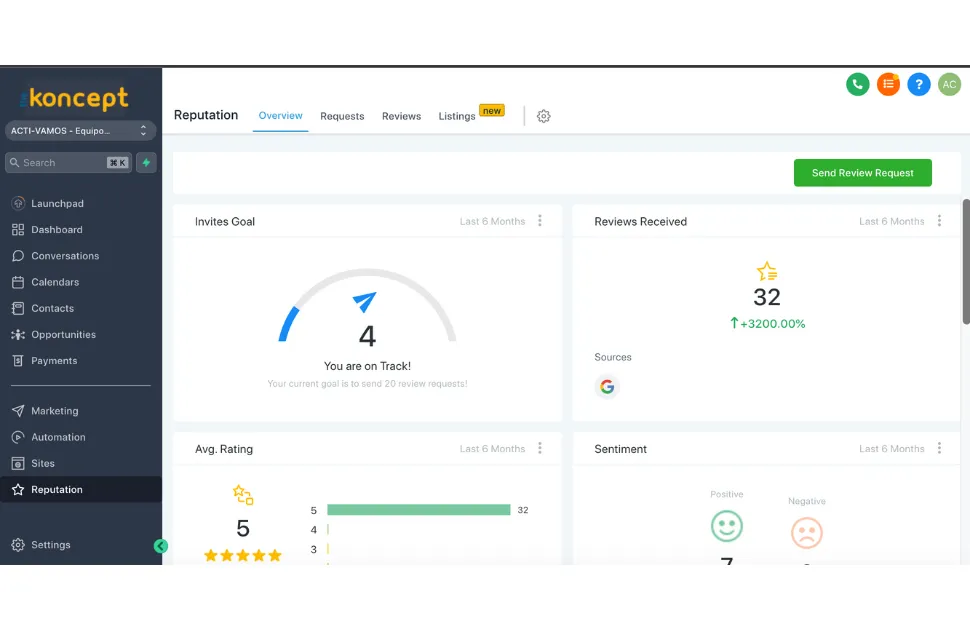This screenshot has width=970, height=630.
Task: Click in the sidebar Search field
Action: [x=68, y=163]
